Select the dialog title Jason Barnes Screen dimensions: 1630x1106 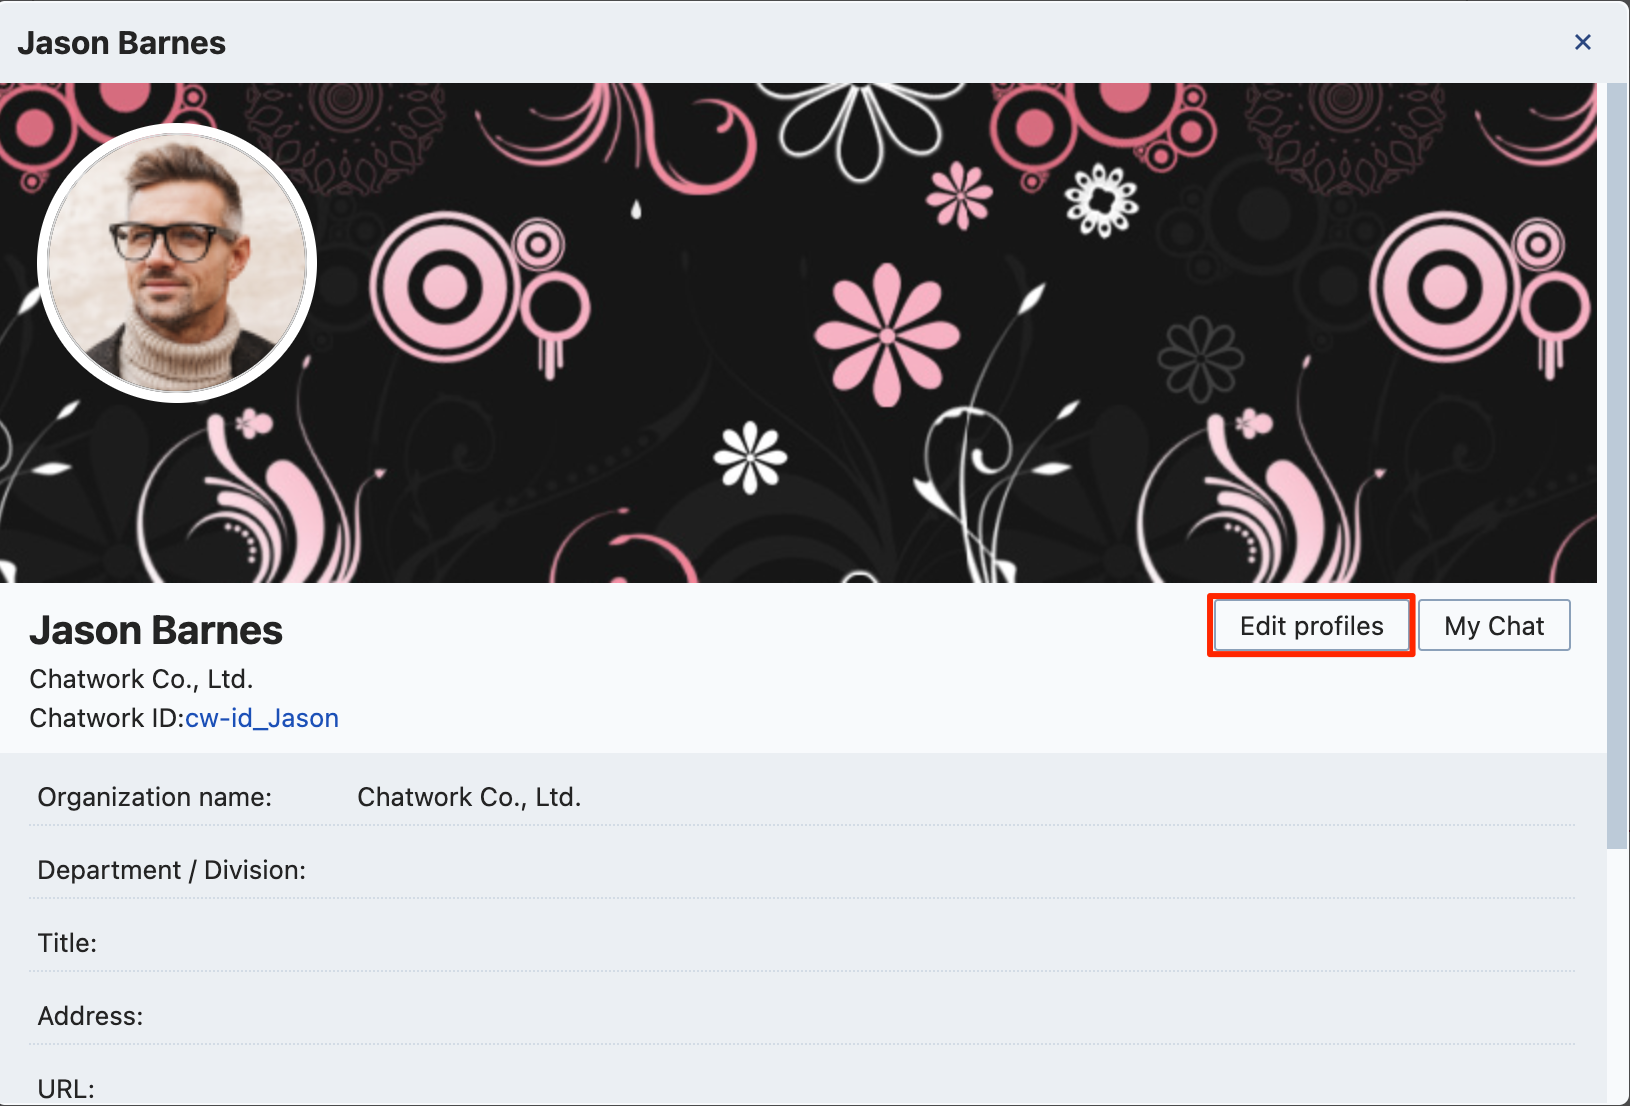coord(121,42)
